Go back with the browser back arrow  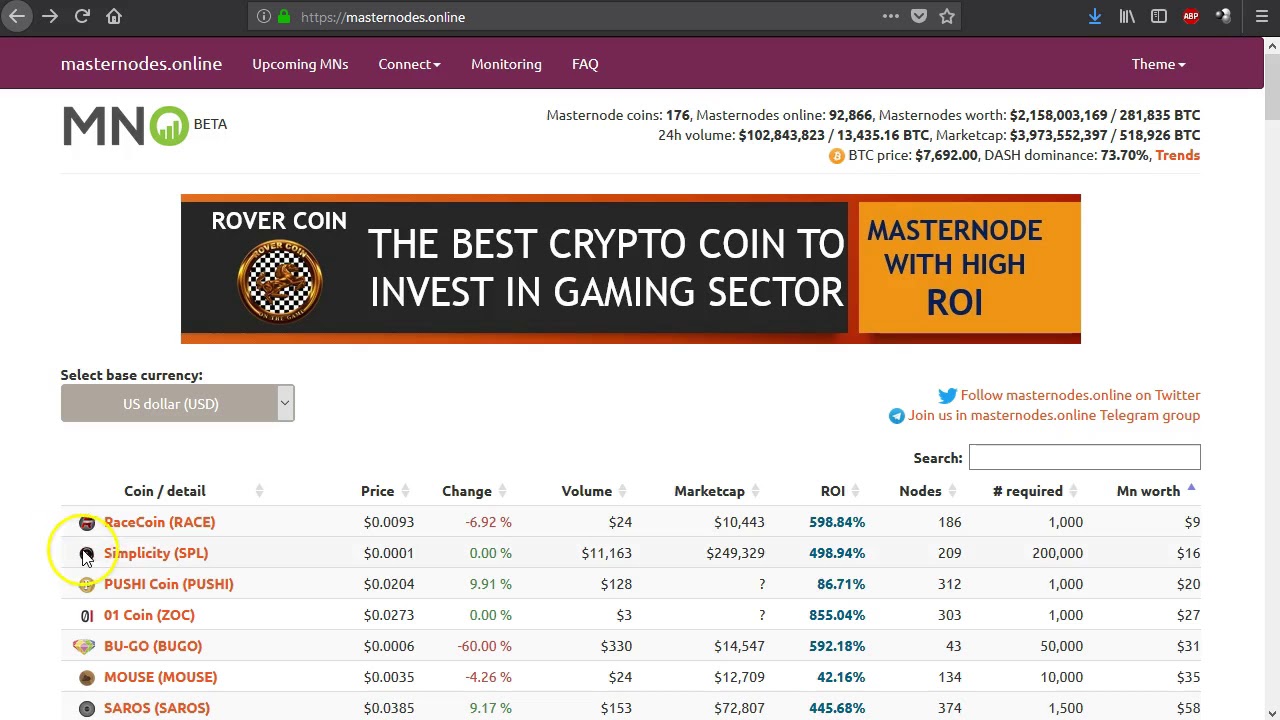point(17,16)
